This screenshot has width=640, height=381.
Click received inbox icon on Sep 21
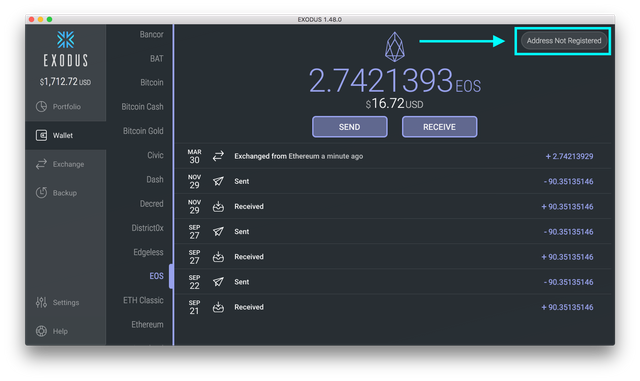218,307
